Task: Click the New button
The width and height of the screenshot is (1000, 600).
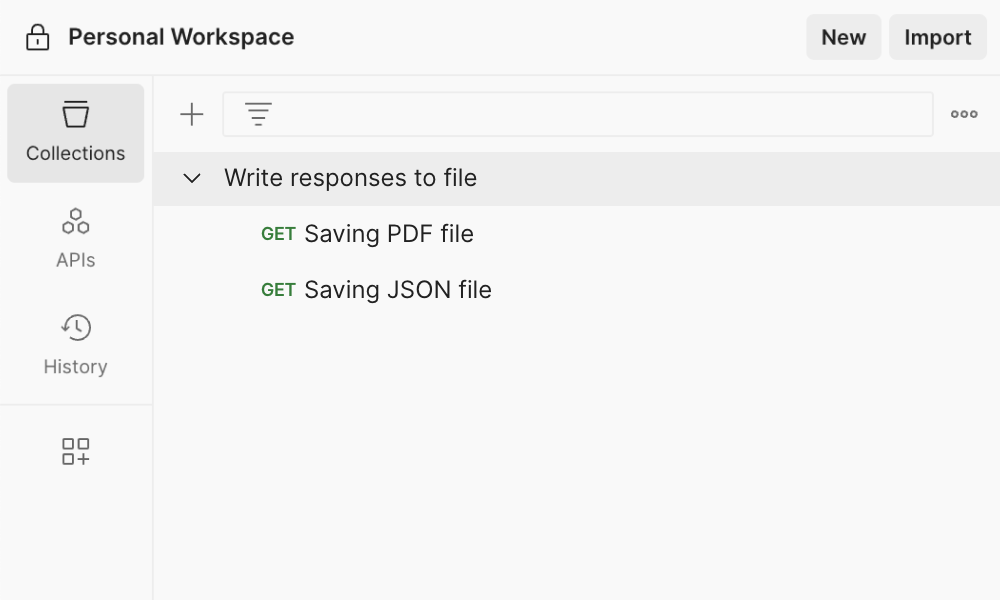Action: pyautogui.click(x=843, y=37)
